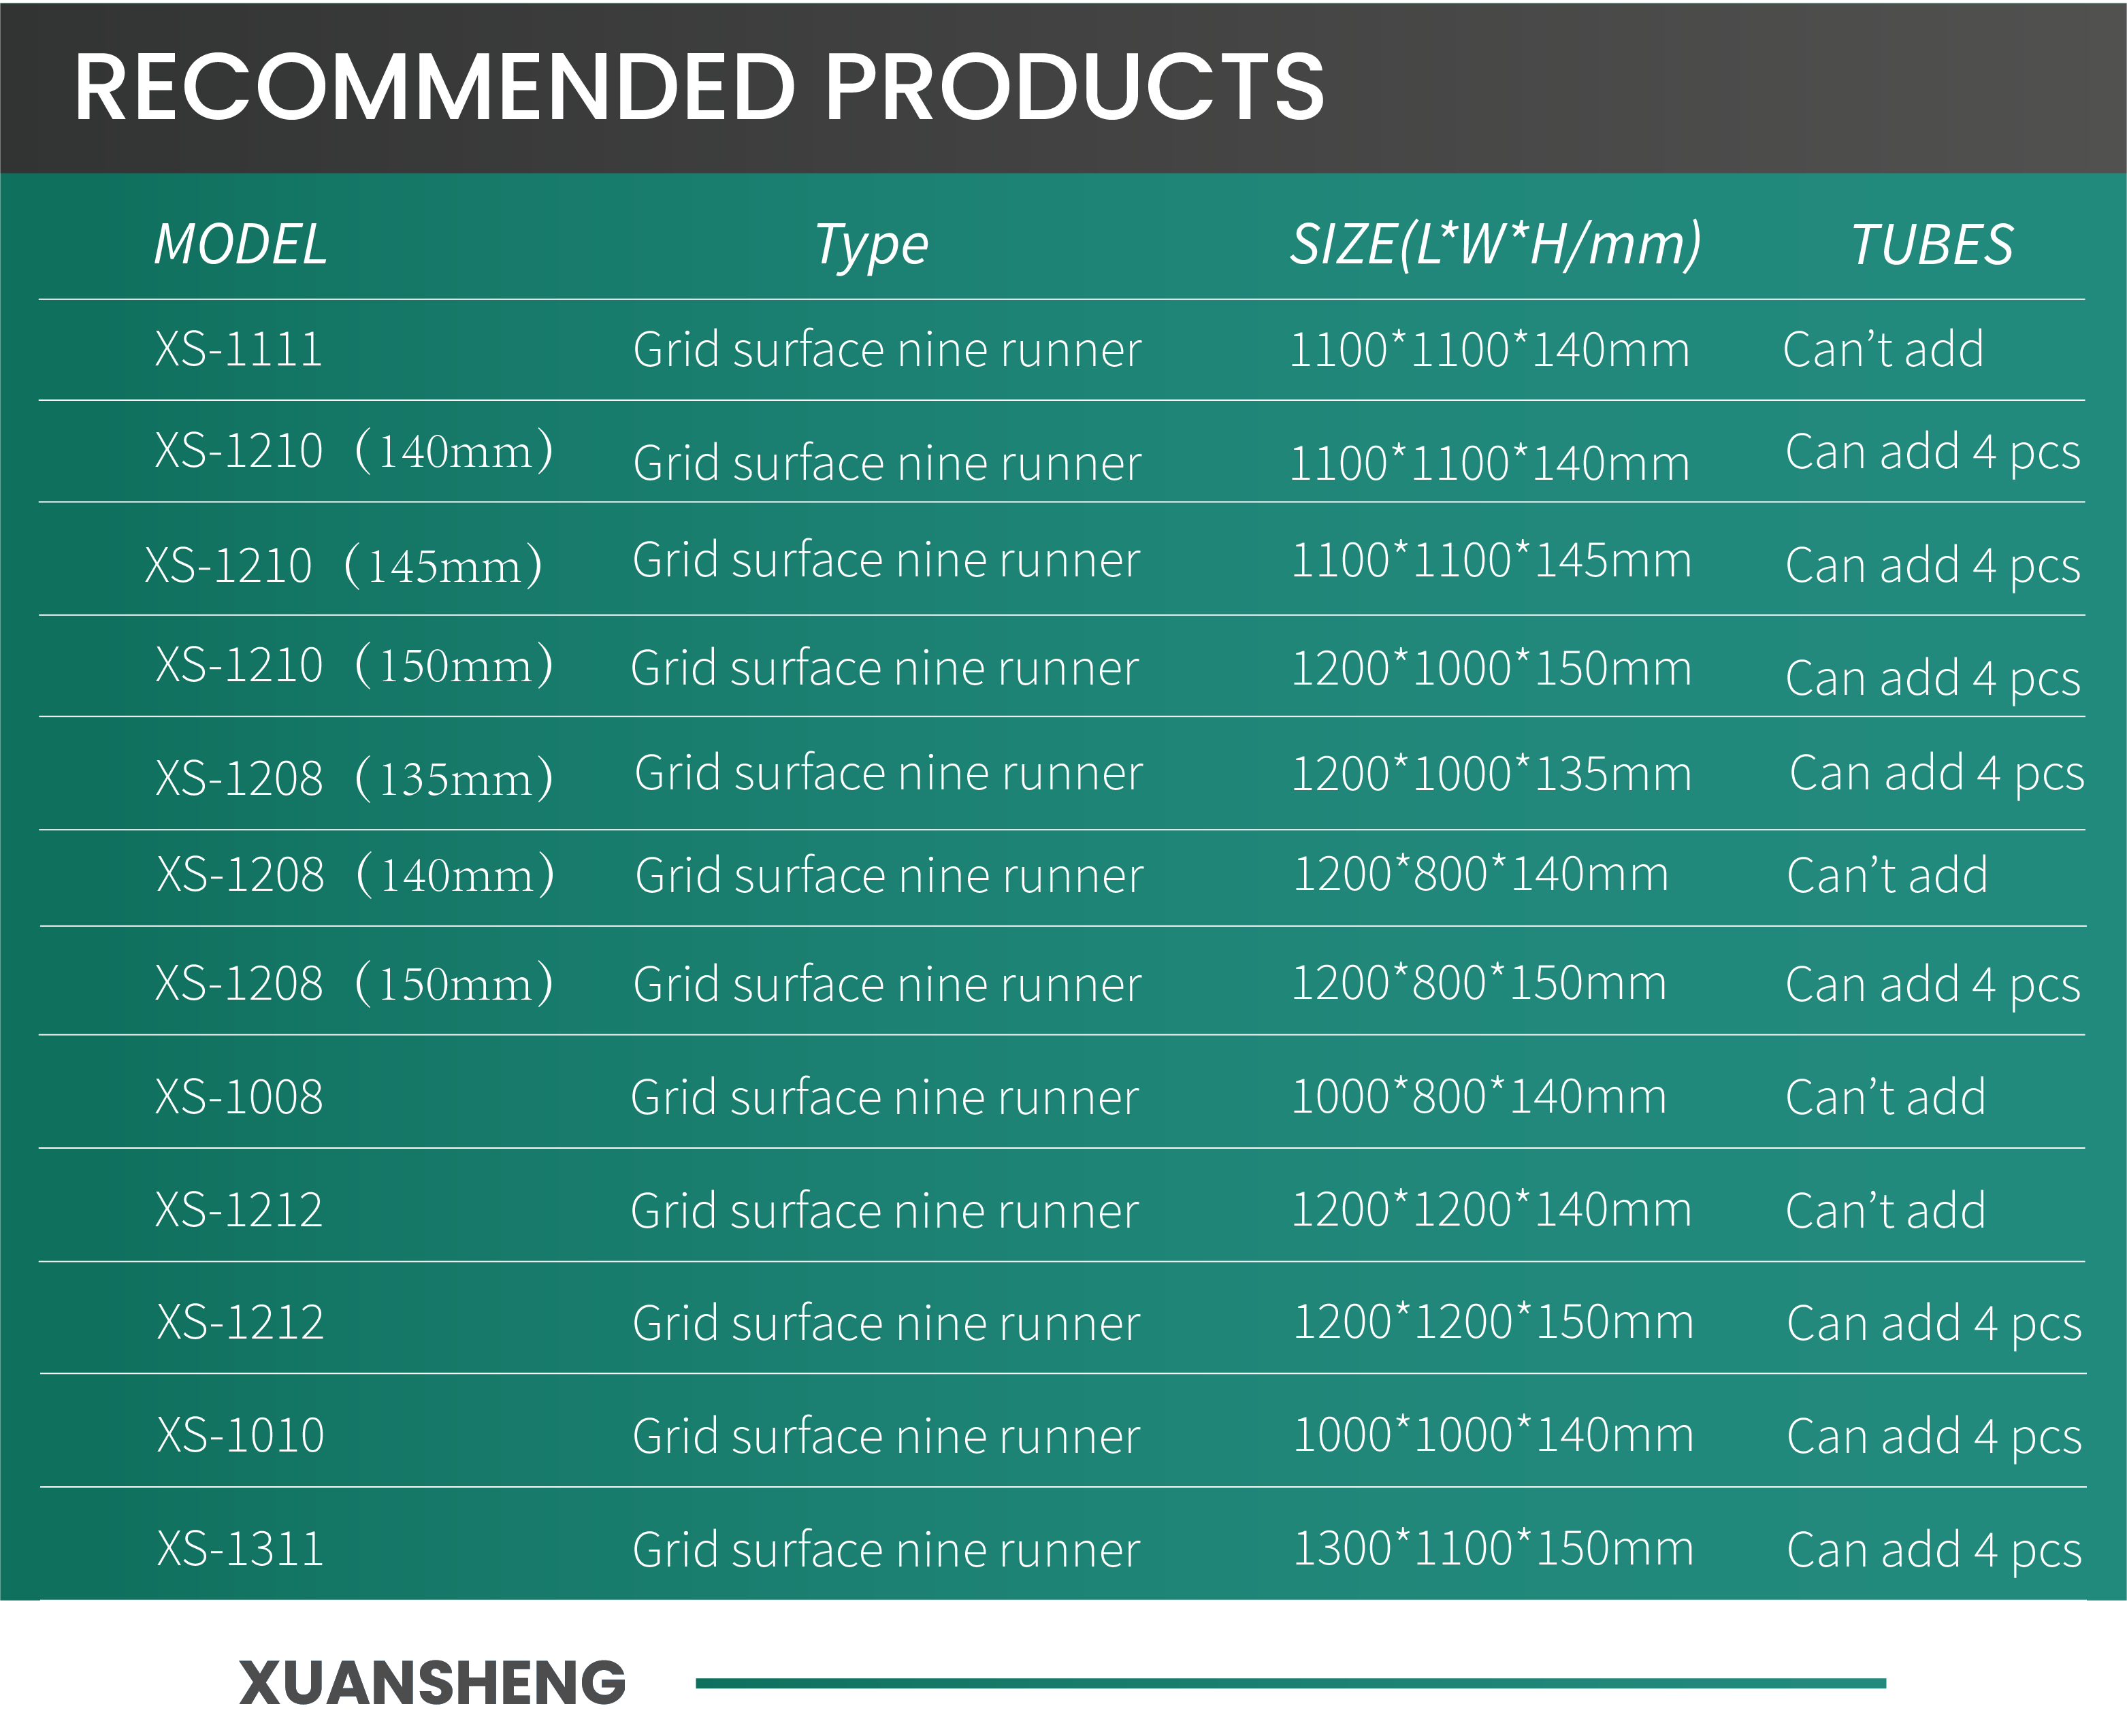Click Can add 4 pcs in XS-1311 row

click(1934, 1551)
